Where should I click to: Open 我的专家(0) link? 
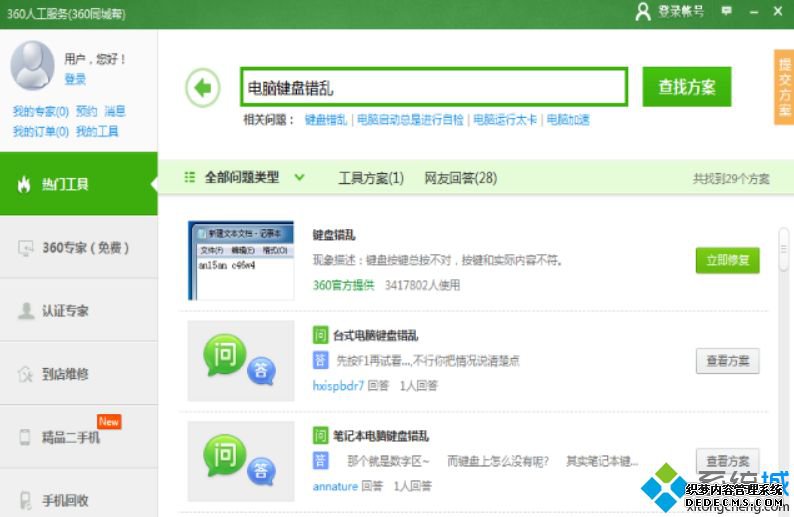click(x=41, y=111)
